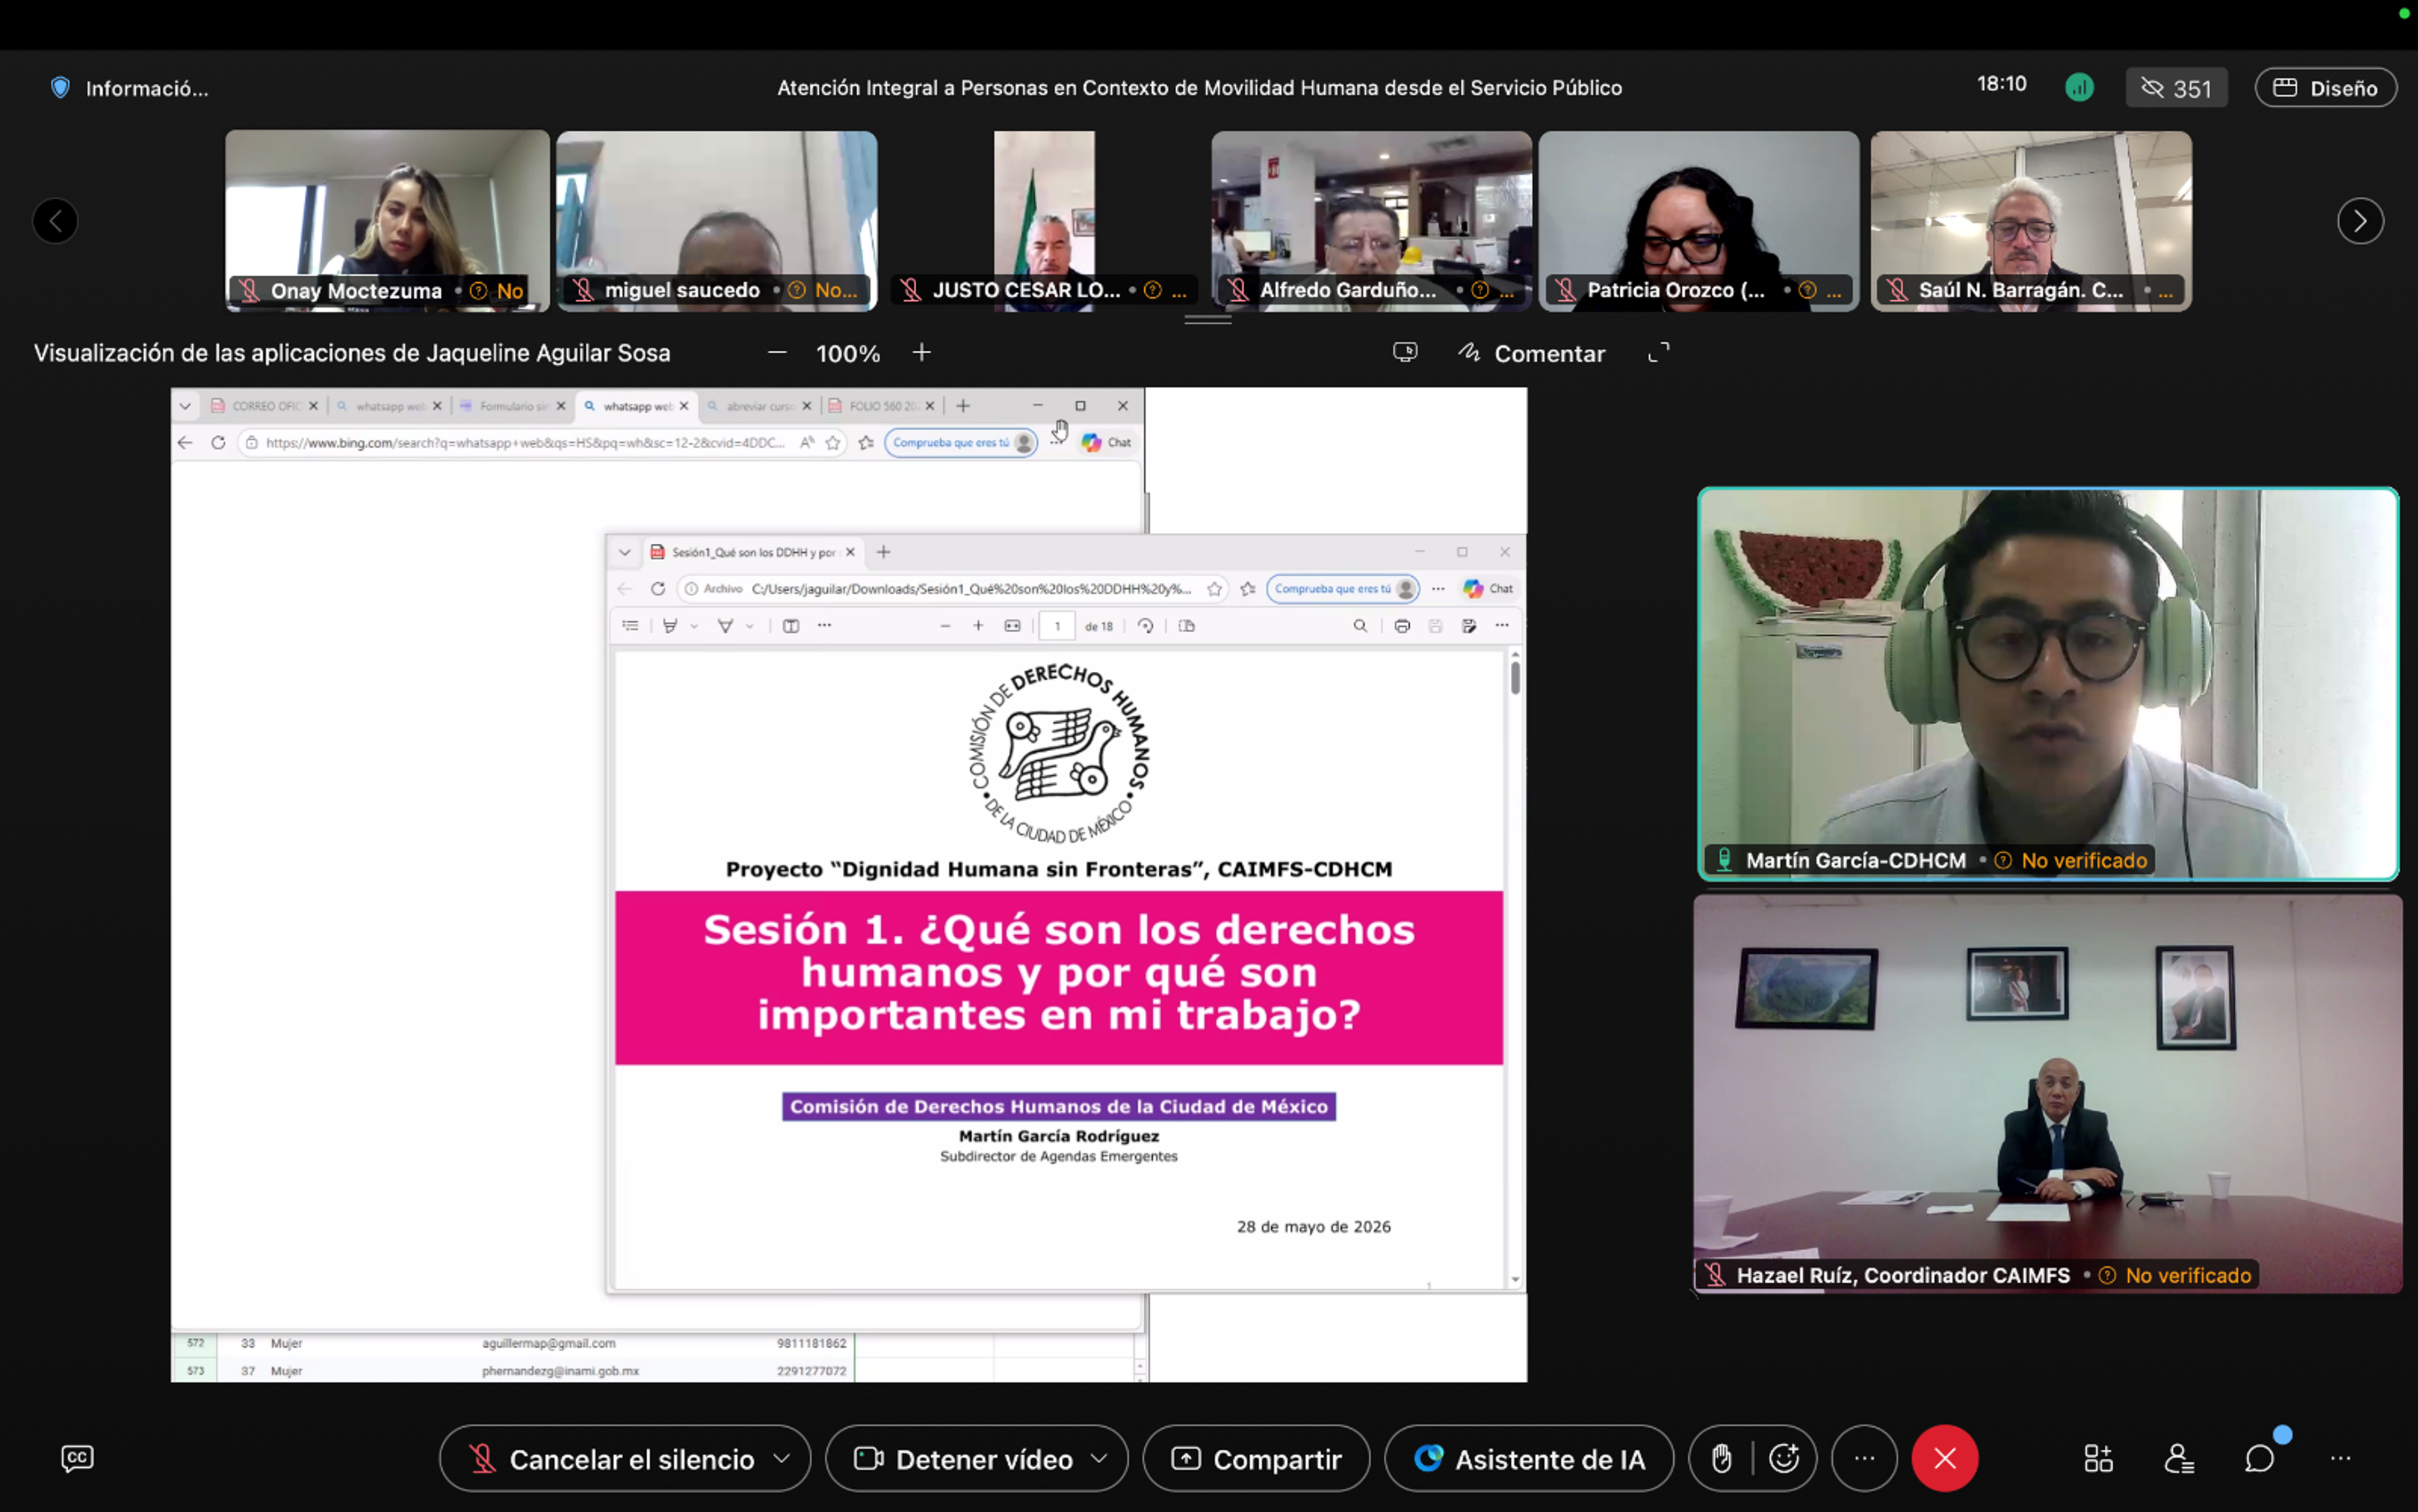Leave the meeting with red X button
The image size is (2418, 1512).
[x=1944, y=1459]
